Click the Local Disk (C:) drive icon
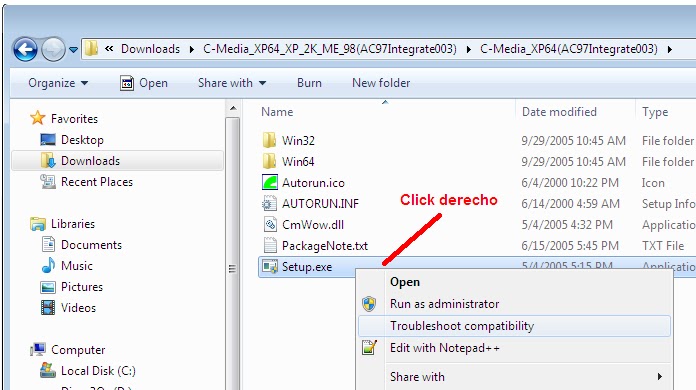 [x=48, y=370]
